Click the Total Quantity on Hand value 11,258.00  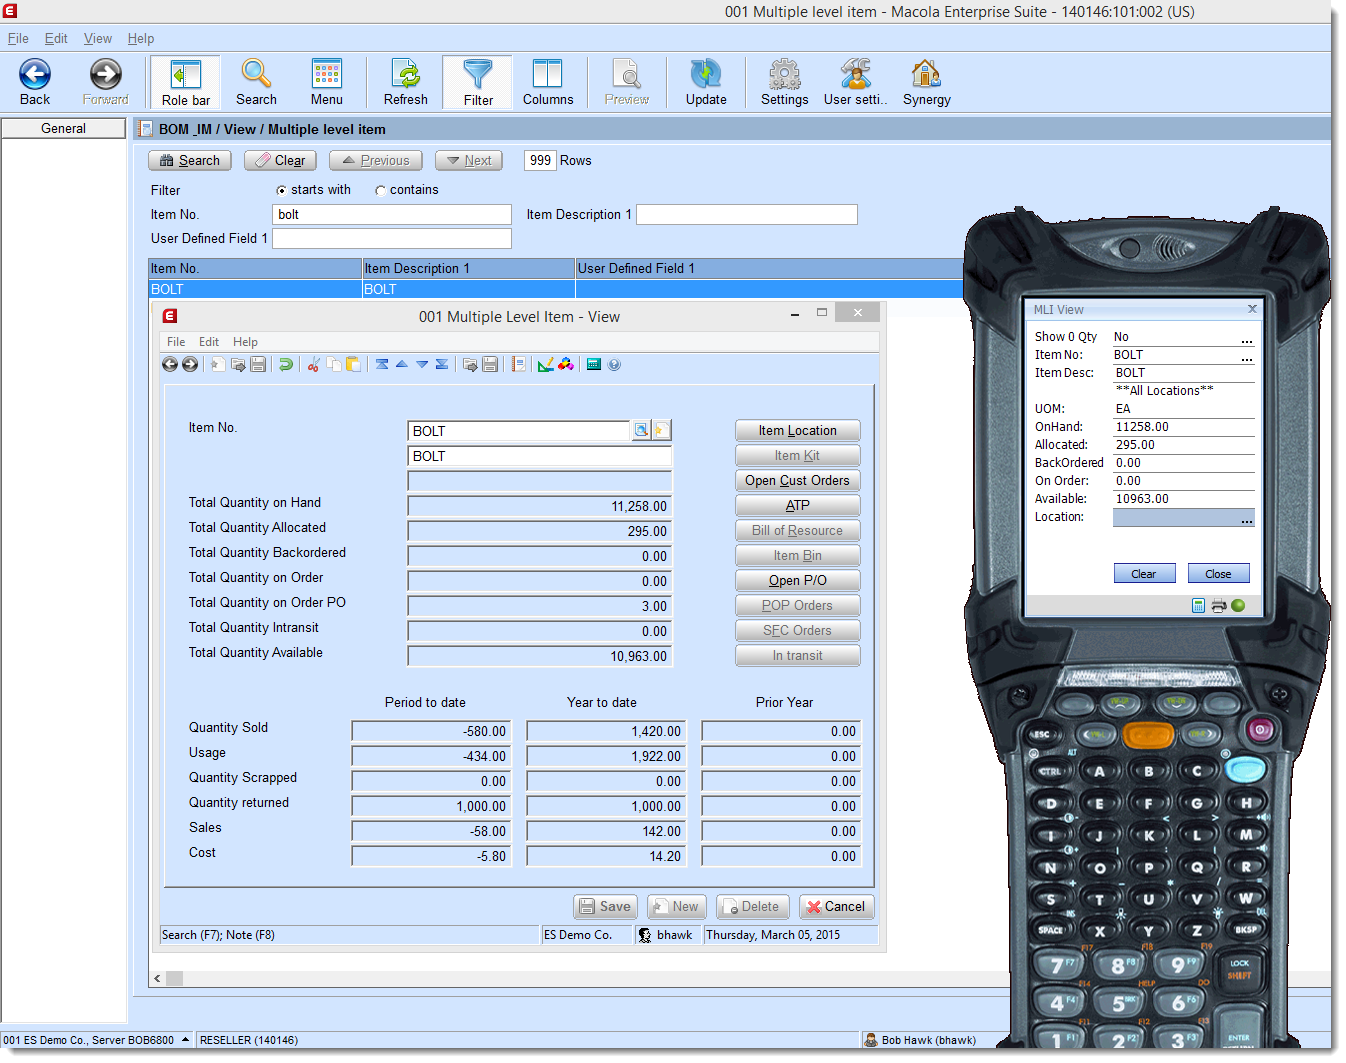click(x=540, y=506)
